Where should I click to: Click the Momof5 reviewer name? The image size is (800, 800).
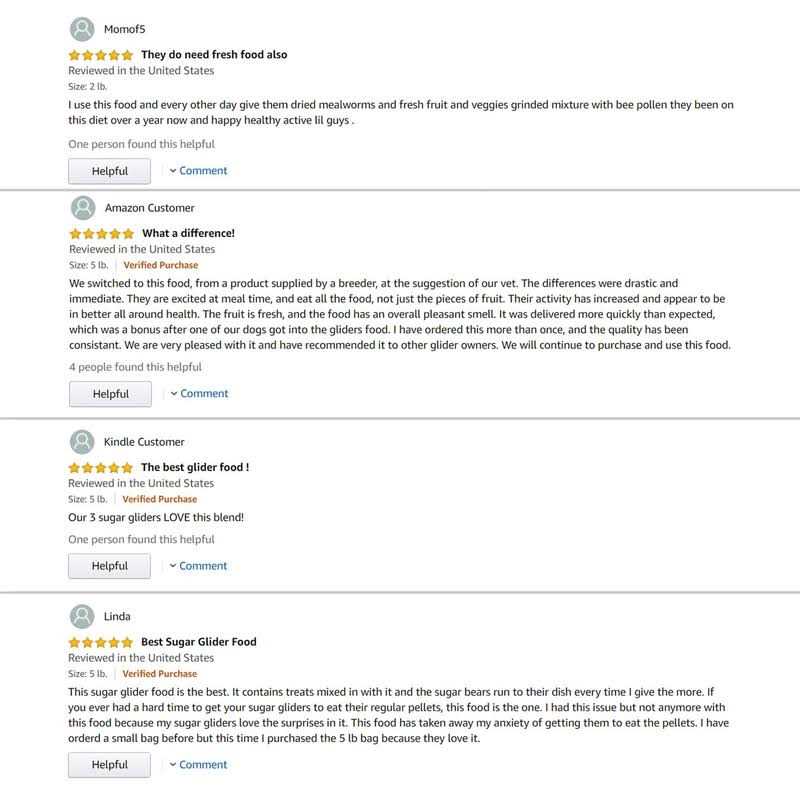(x=125, y=29)
